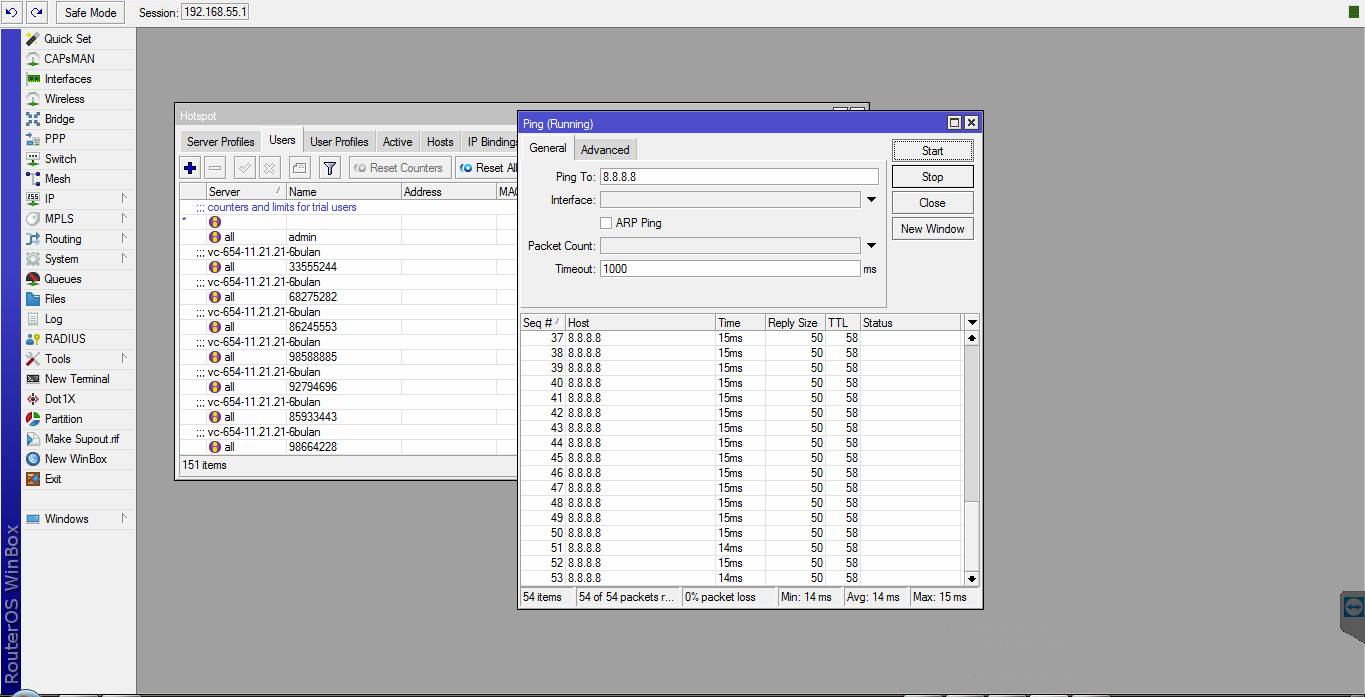This screenshot has height=697, width=1365.
Task: Open the filter funnel in Hotspot toolbar
Action: tap(330, 168)
